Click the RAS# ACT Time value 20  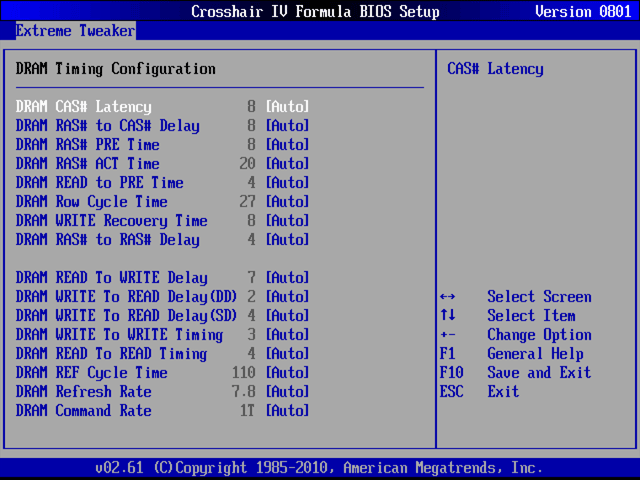click(x=247, y=164)
